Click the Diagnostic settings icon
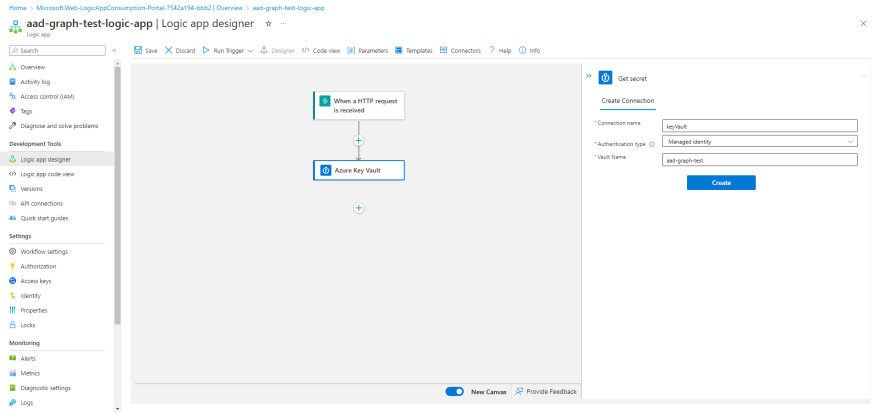880x413 pixels. click(13, 387)
